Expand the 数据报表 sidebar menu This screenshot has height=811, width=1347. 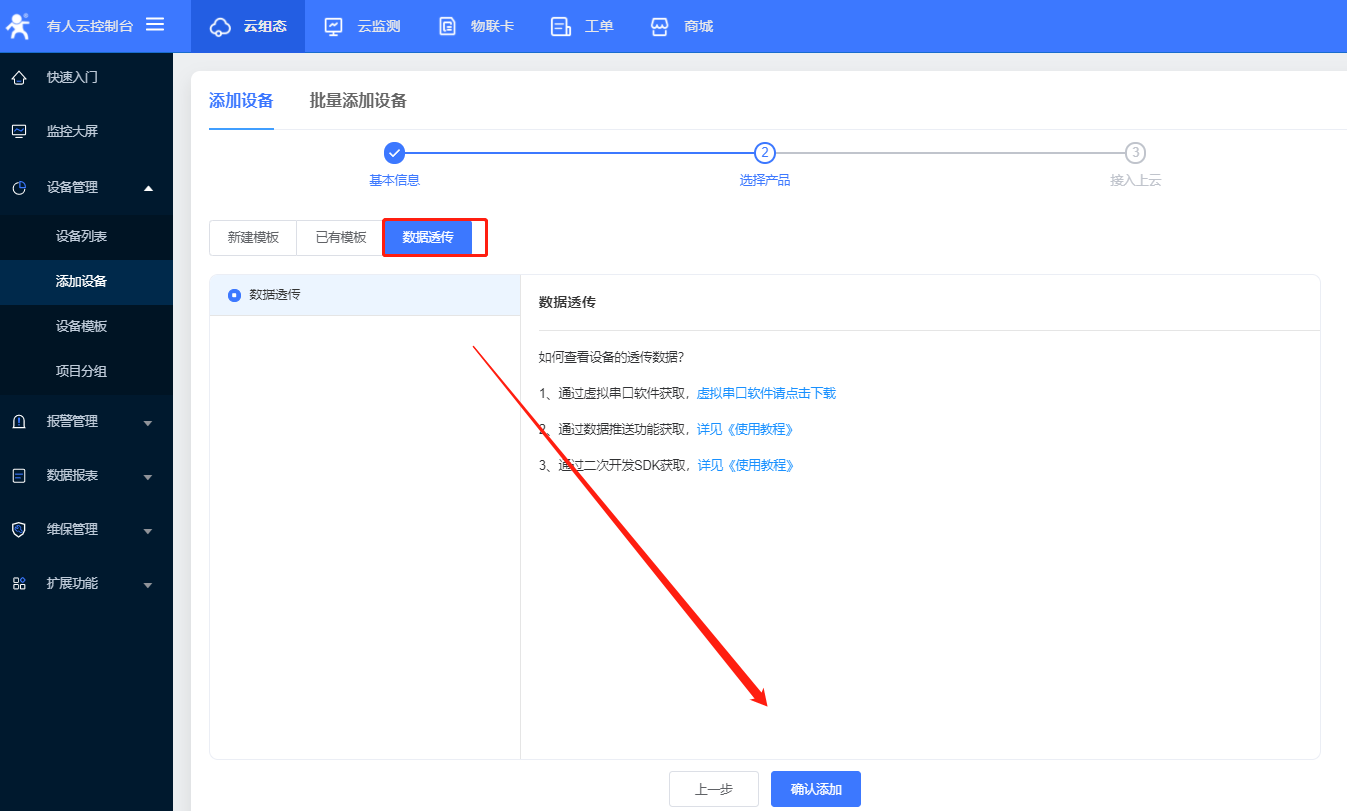click(x=148, y=477)
